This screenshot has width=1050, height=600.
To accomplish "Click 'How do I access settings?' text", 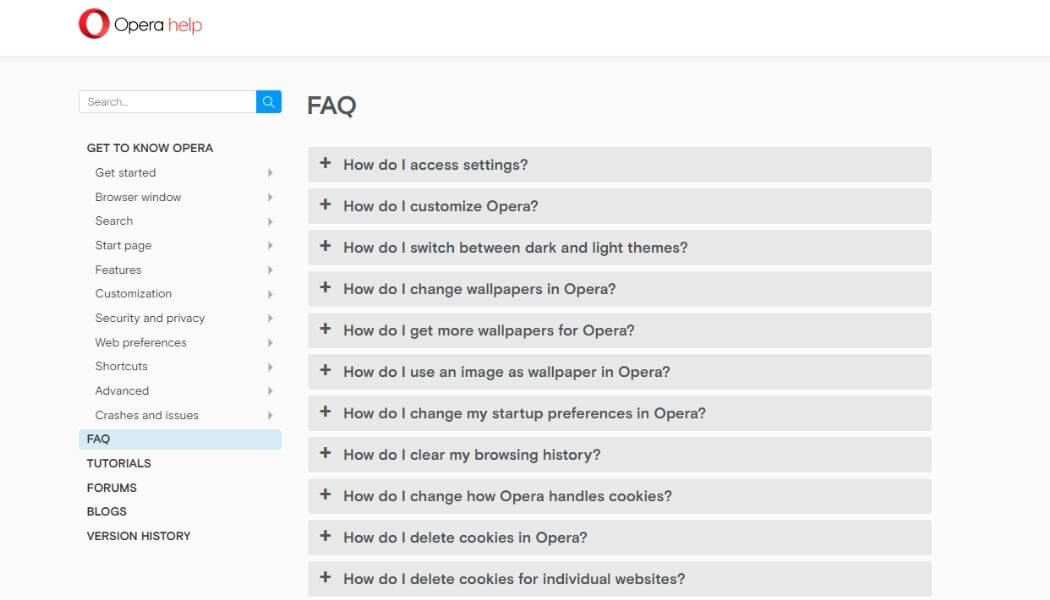I will tap(435, 165).
